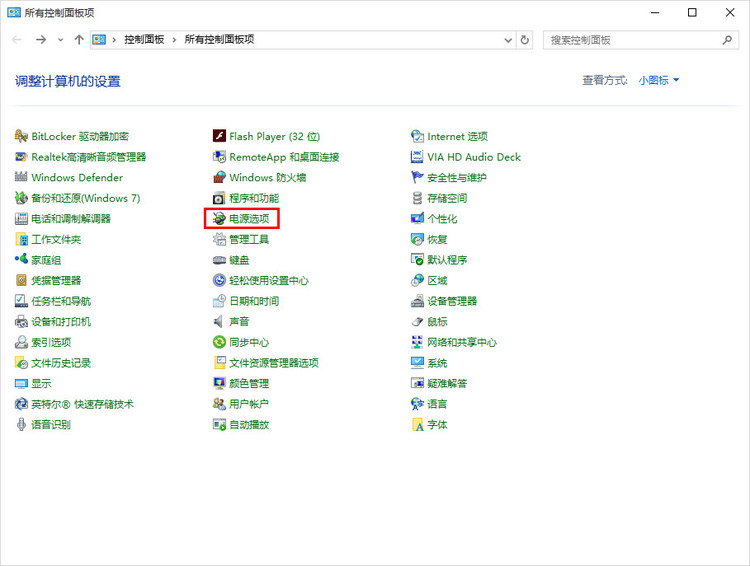Click the 网络和共享中心 link text

[462, 342]
